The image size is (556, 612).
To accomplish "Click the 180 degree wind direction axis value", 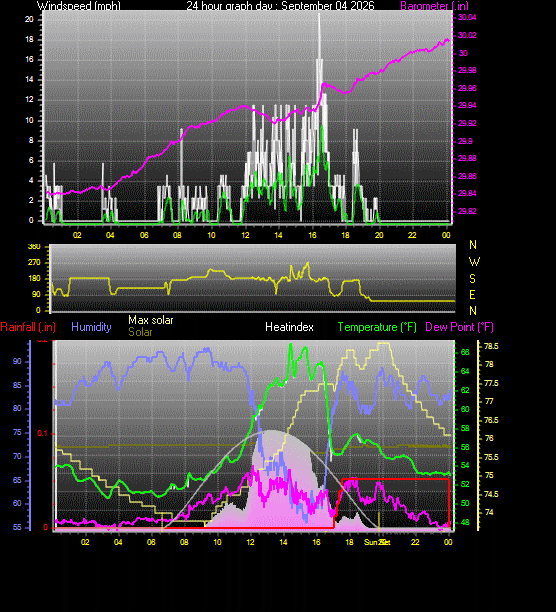I will pos(34,278).
